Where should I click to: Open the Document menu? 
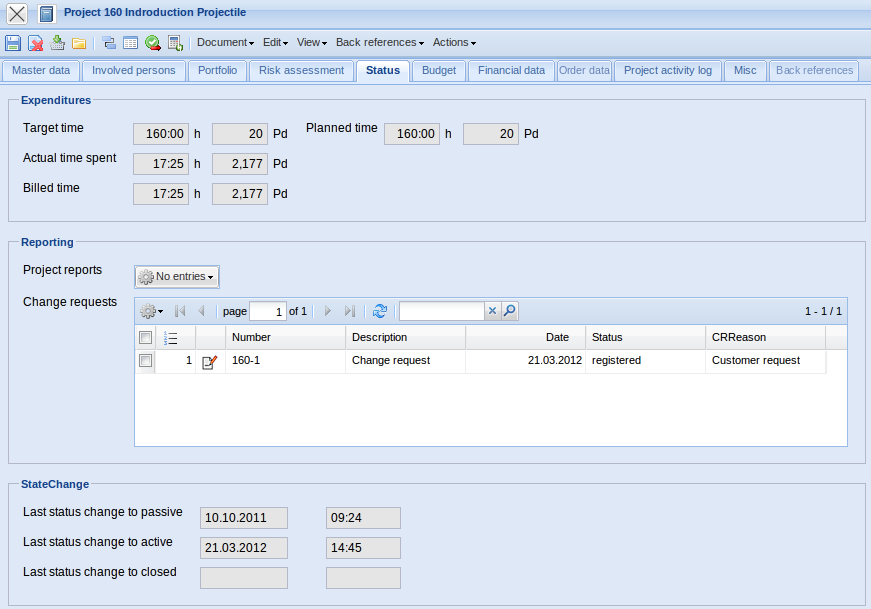tap(225, 43)
